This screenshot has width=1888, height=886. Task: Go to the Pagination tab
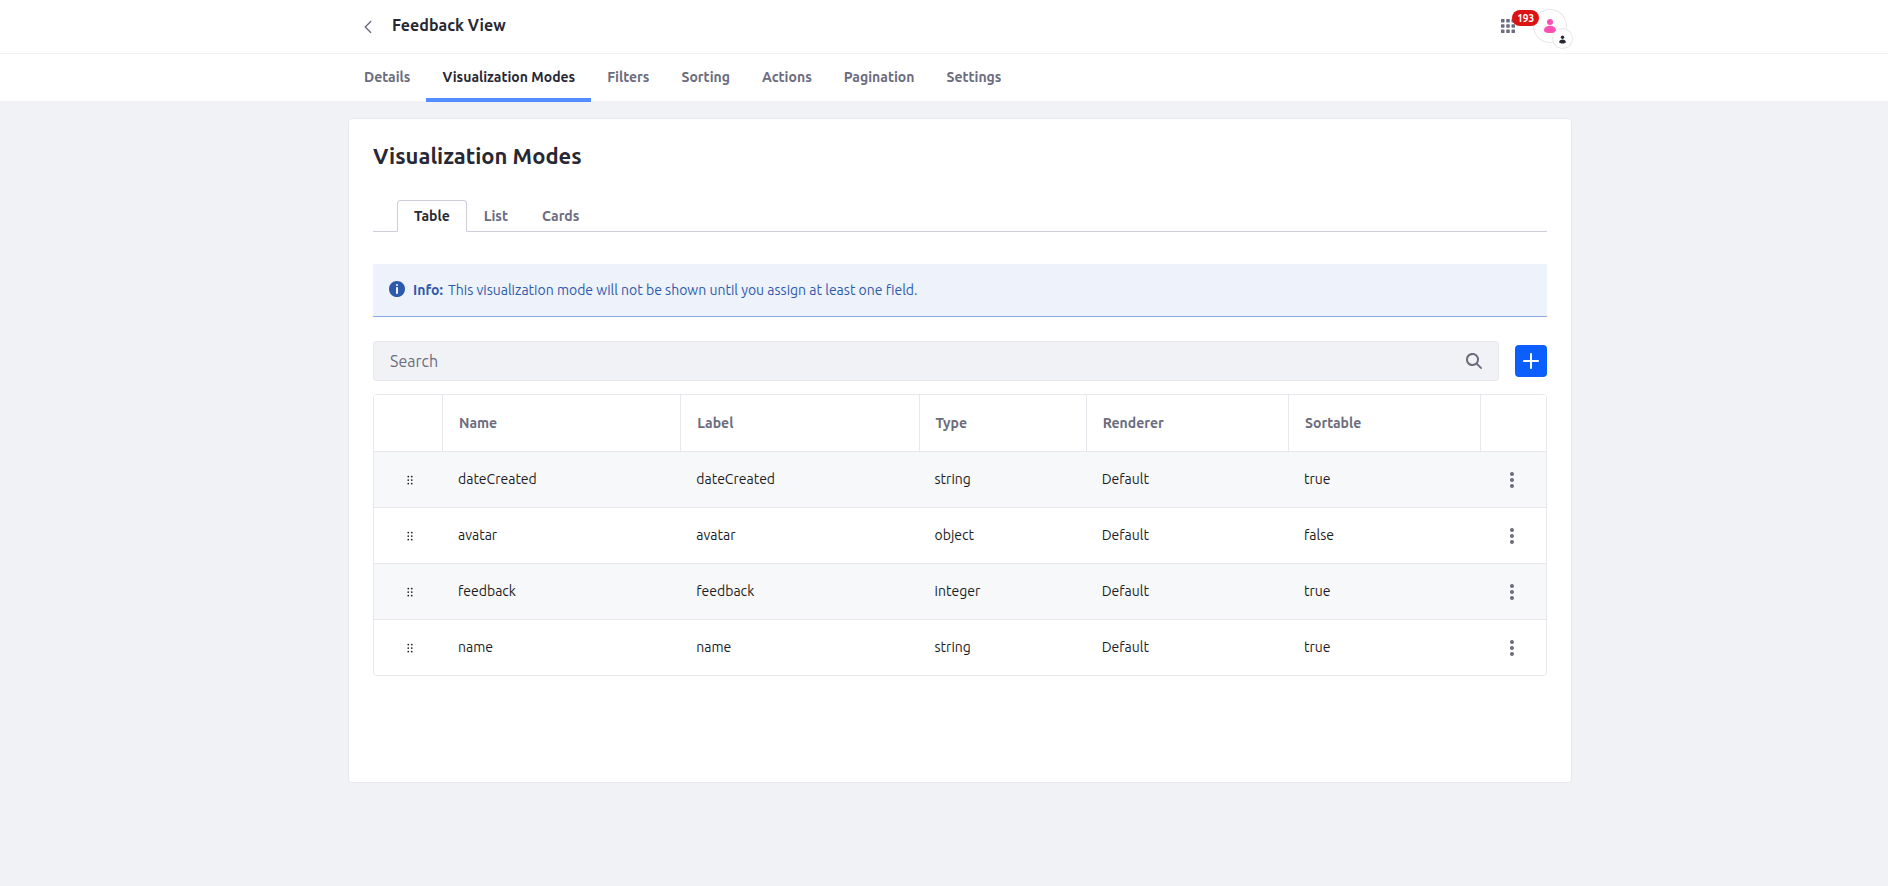click(878, 77)
